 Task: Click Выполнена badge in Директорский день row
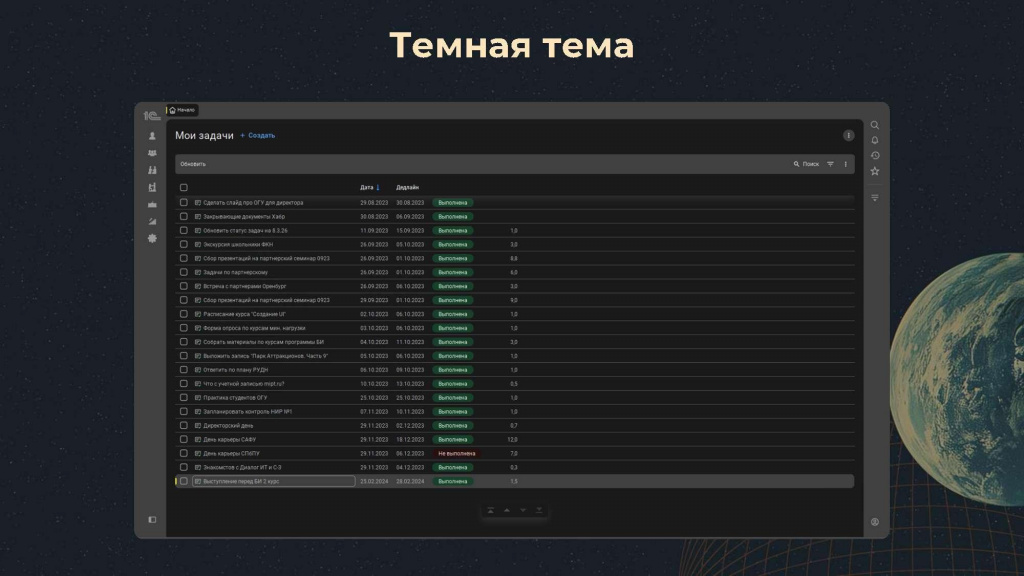click(x=453, y=426)
